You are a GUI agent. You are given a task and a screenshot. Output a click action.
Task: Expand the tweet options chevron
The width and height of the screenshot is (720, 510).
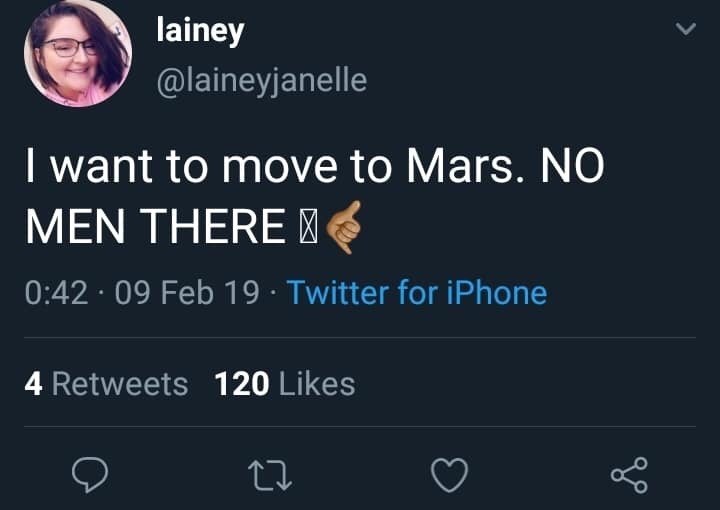point(685,31)
